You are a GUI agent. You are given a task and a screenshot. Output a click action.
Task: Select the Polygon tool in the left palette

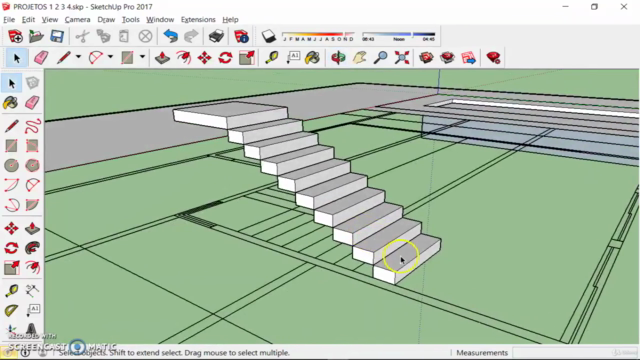click(32, 165)
